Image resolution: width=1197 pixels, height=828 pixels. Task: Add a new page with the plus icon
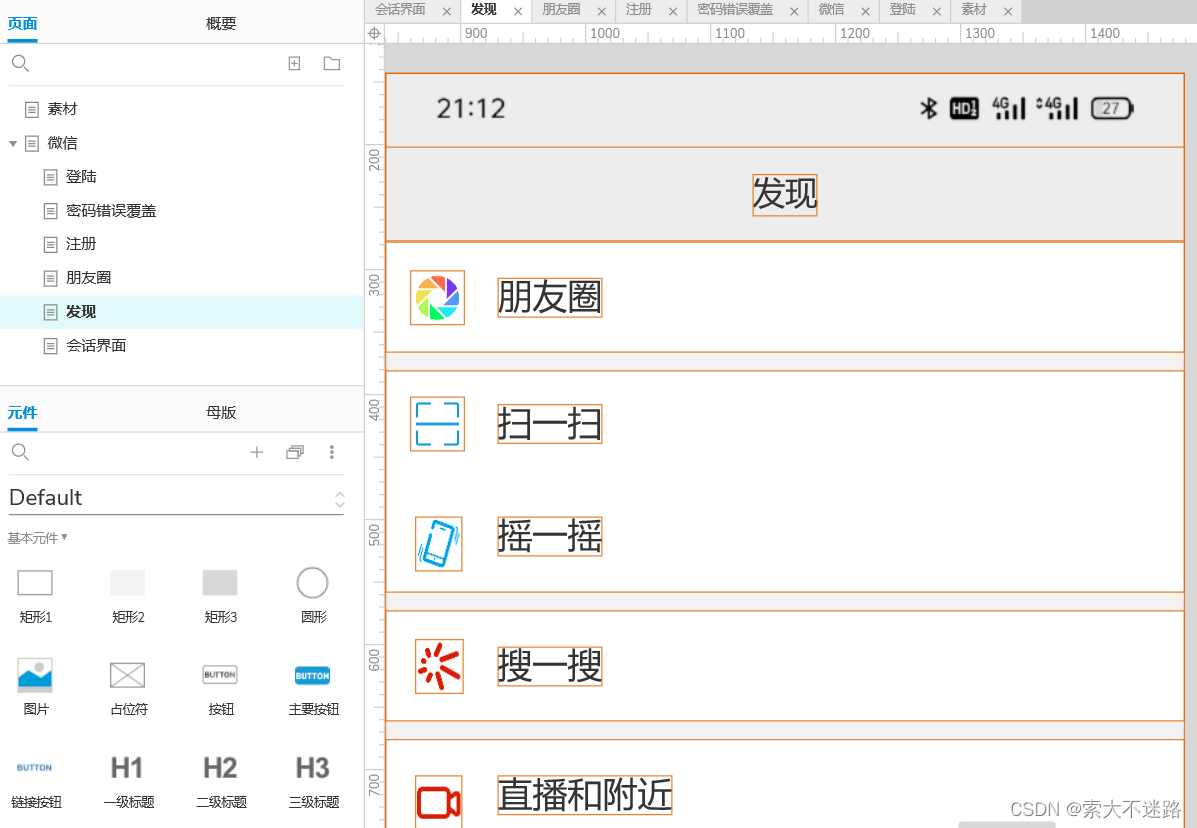[x=294, y=64]
